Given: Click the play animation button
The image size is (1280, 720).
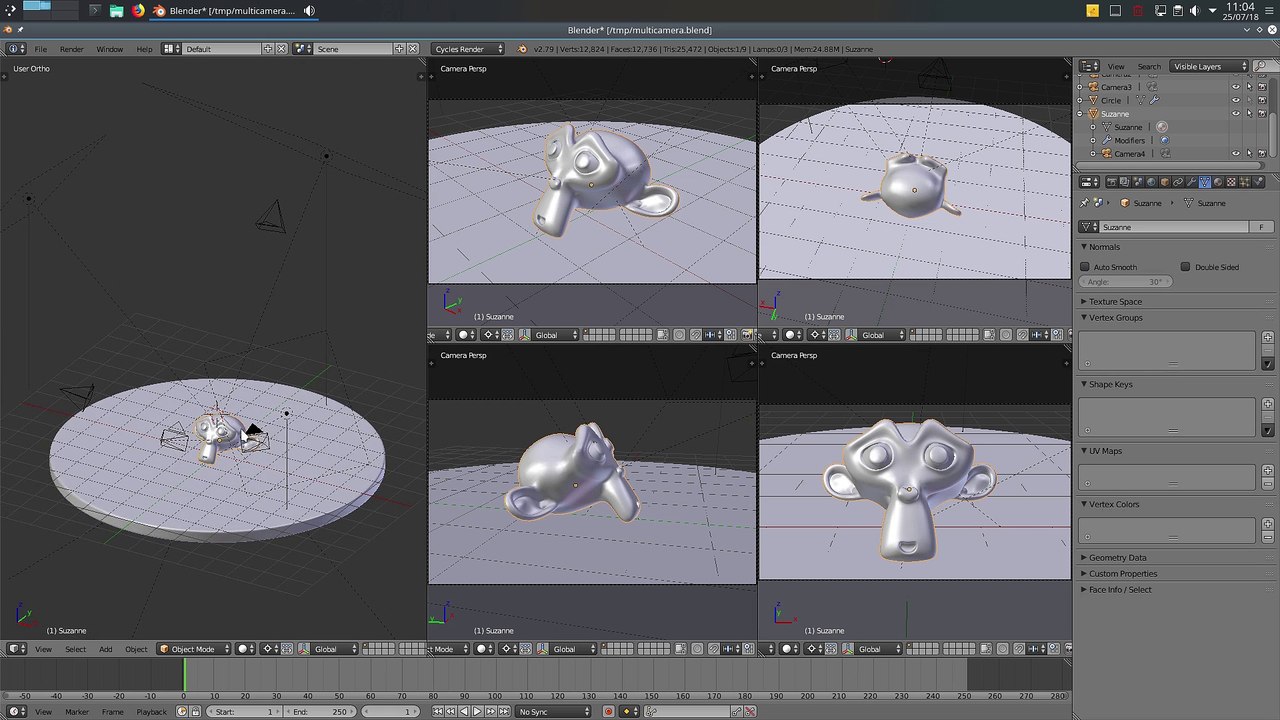Looking at the screenshot, I should click(477, 711).
